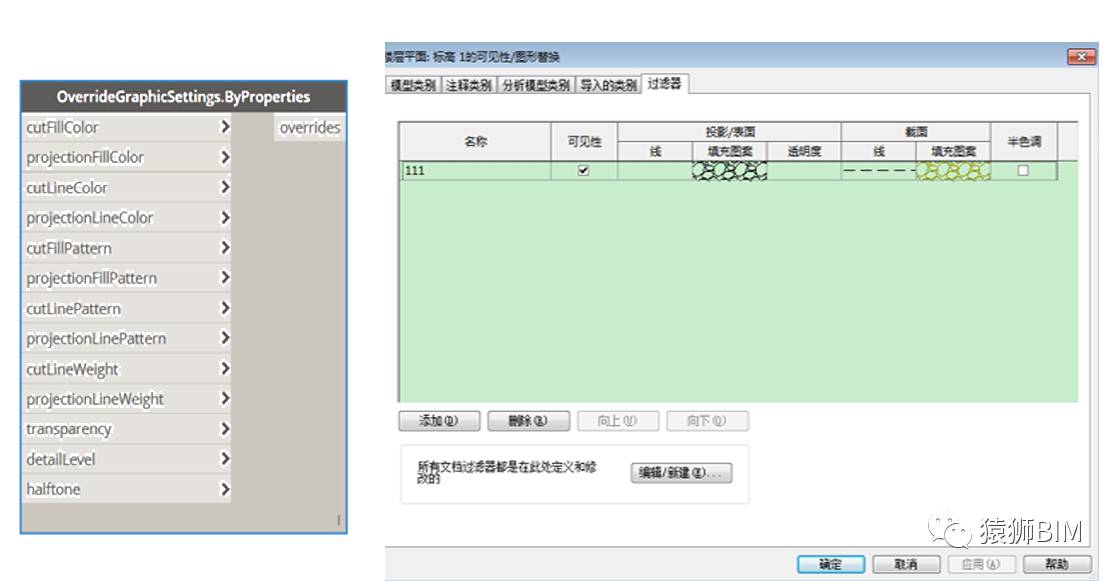Open the 编辑/新建 filter dialog

pos(681,472)
